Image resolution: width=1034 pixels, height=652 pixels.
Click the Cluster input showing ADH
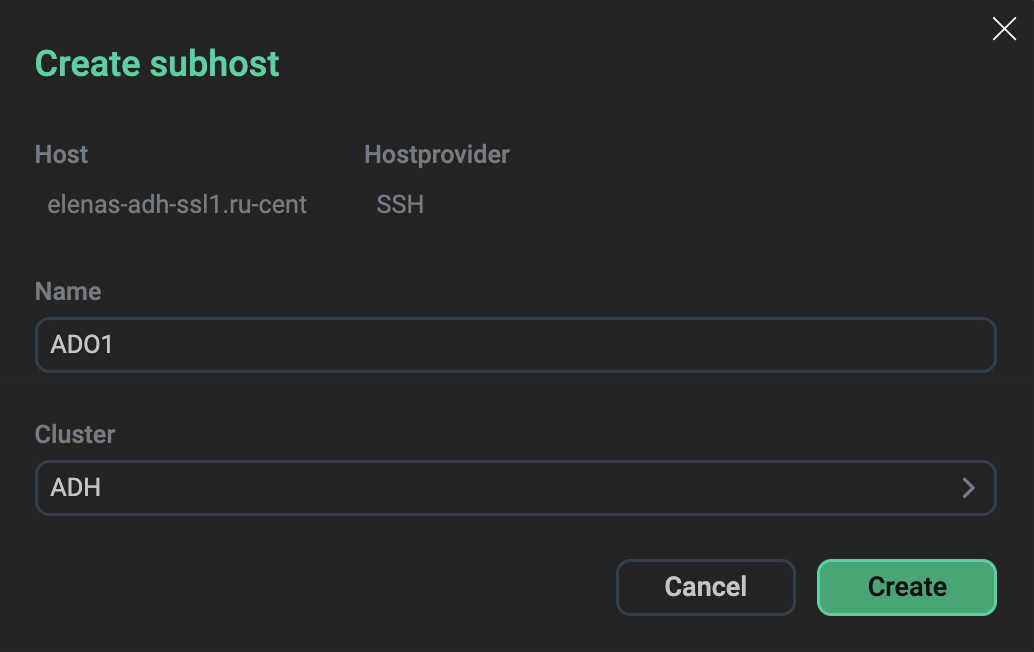pyautogui.click(x=500, y=488)
